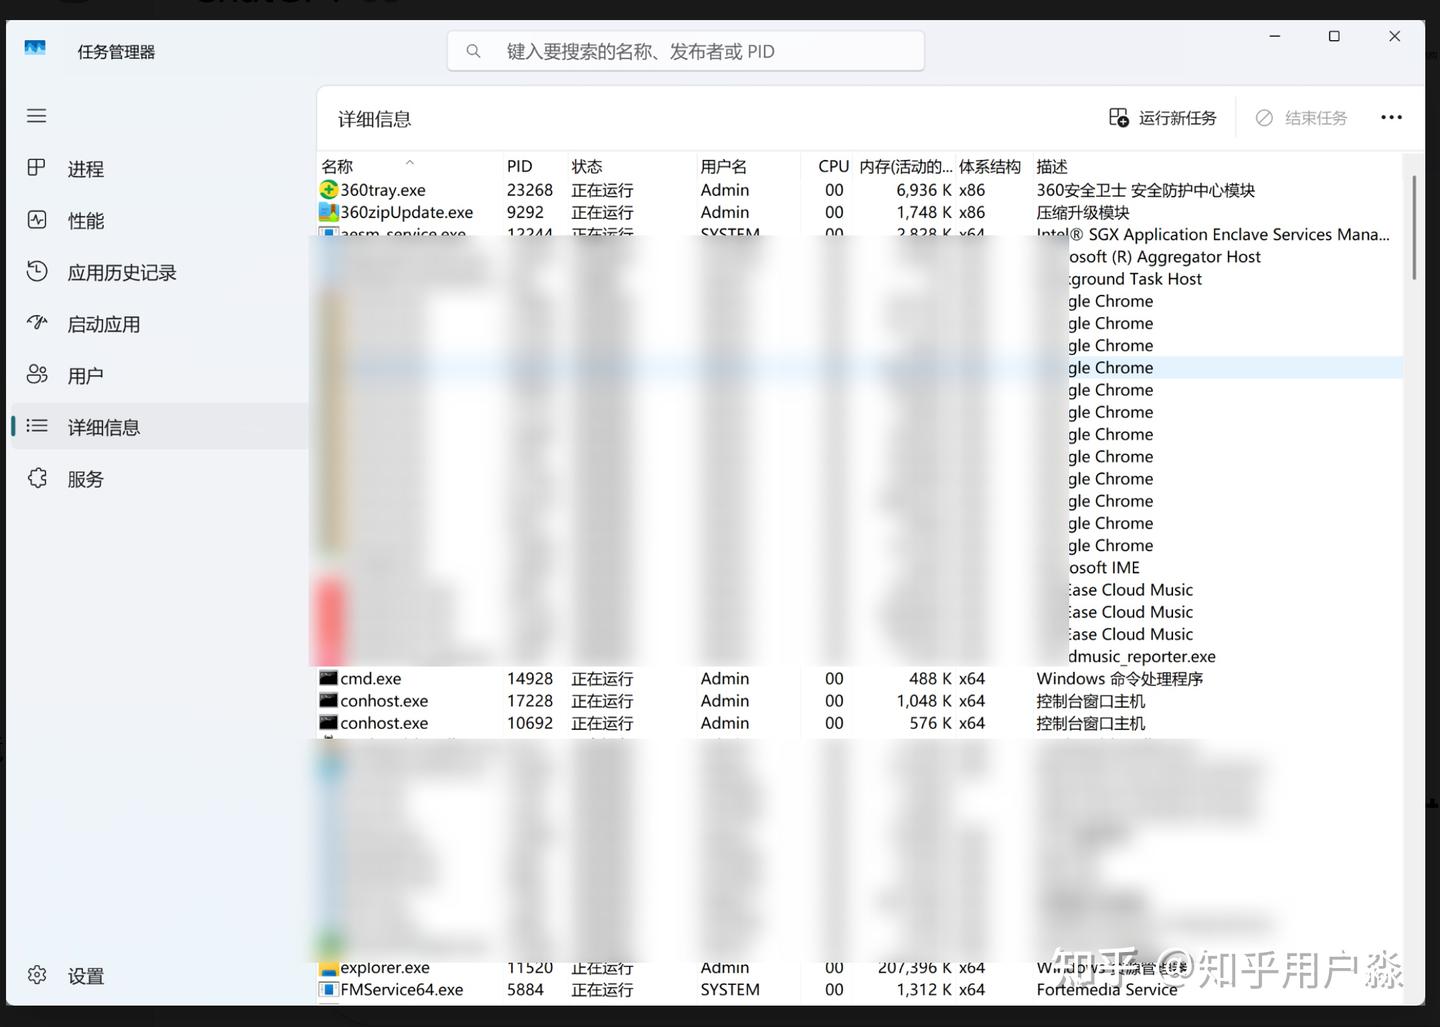The image size is (1440, 1027).
Task: Open 设置 via the gear icon
Action: click(x=37, y=975)
